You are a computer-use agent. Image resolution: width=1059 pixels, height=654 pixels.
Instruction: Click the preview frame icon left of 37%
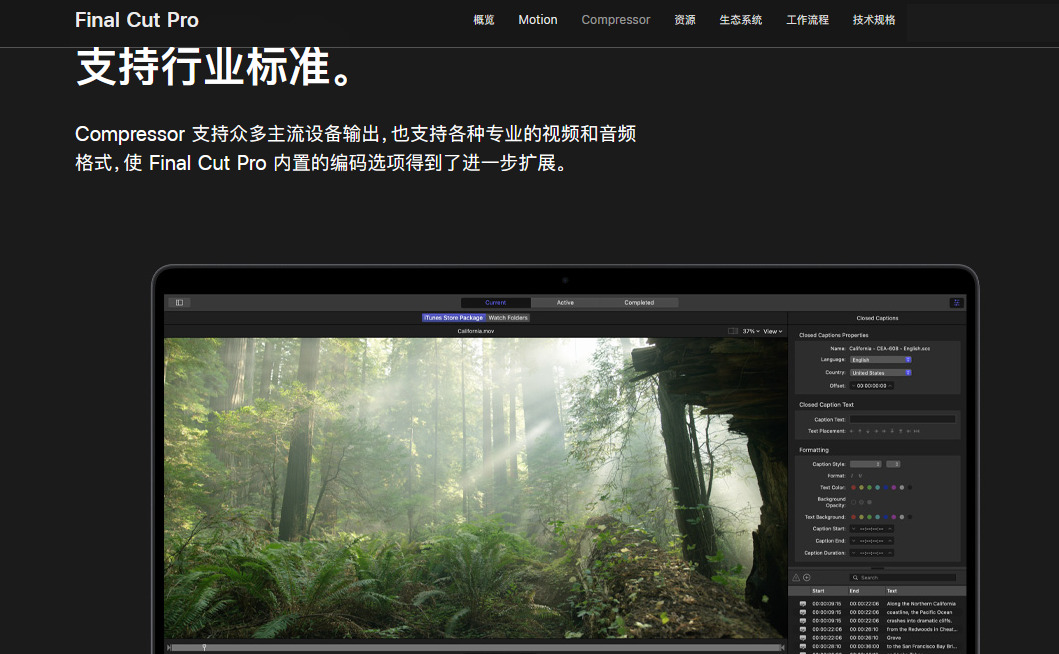733,331
